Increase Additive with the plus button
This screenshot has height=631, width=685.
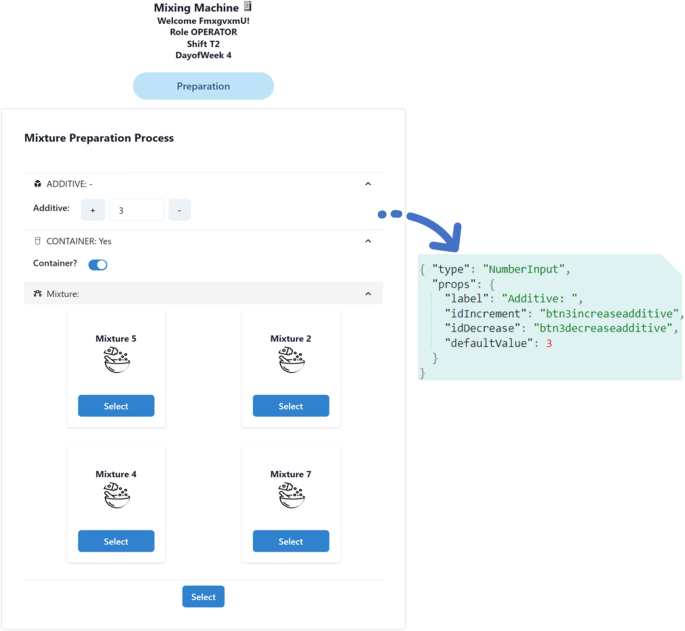[92, 210]
